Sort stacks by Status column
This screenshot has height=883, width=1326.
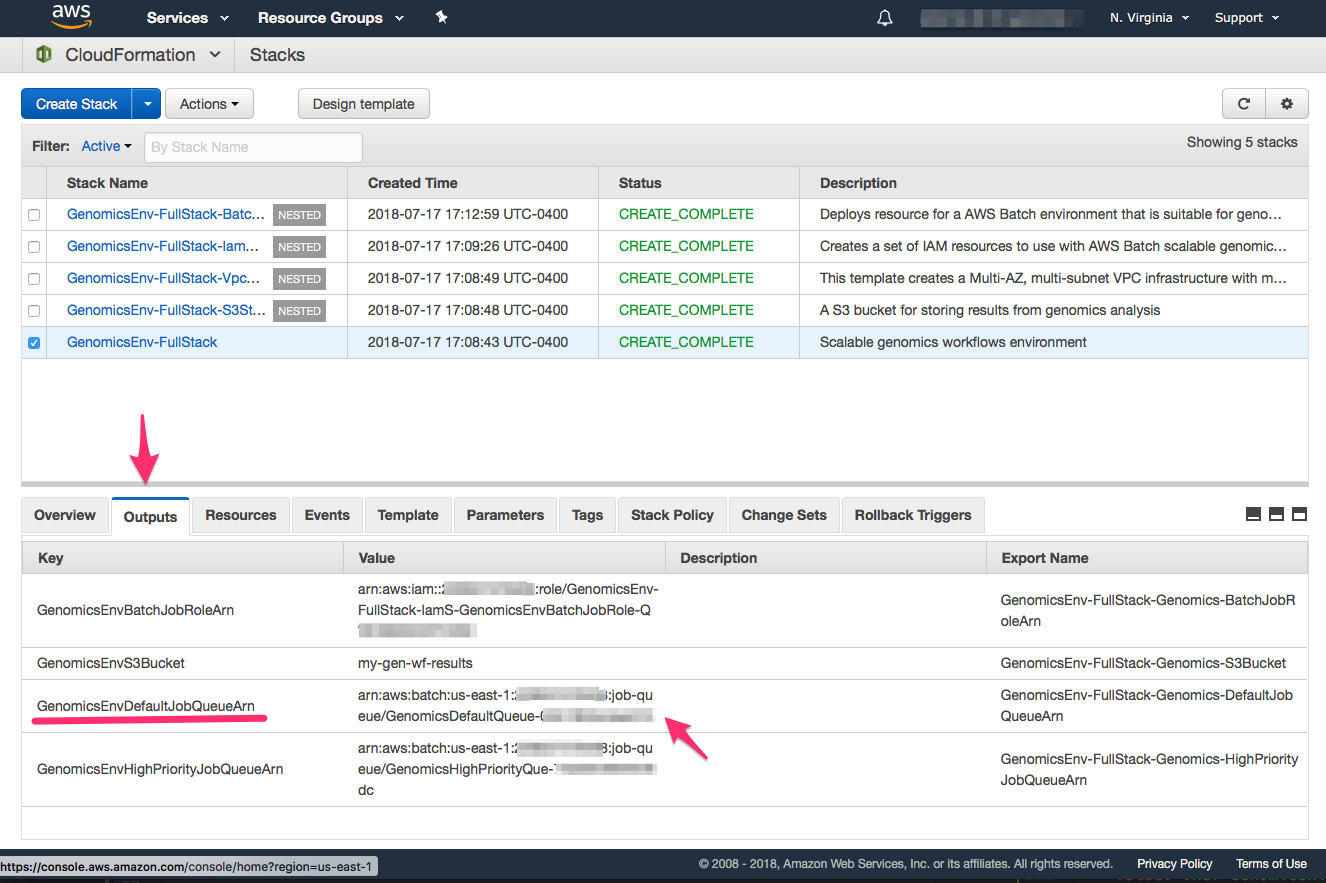pos(640,183)
